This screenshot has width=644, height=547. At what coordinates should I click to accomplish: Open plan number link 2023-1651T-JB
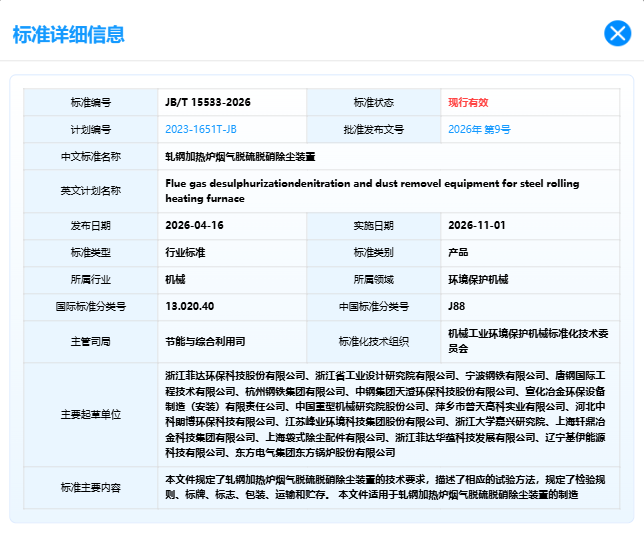201,129
